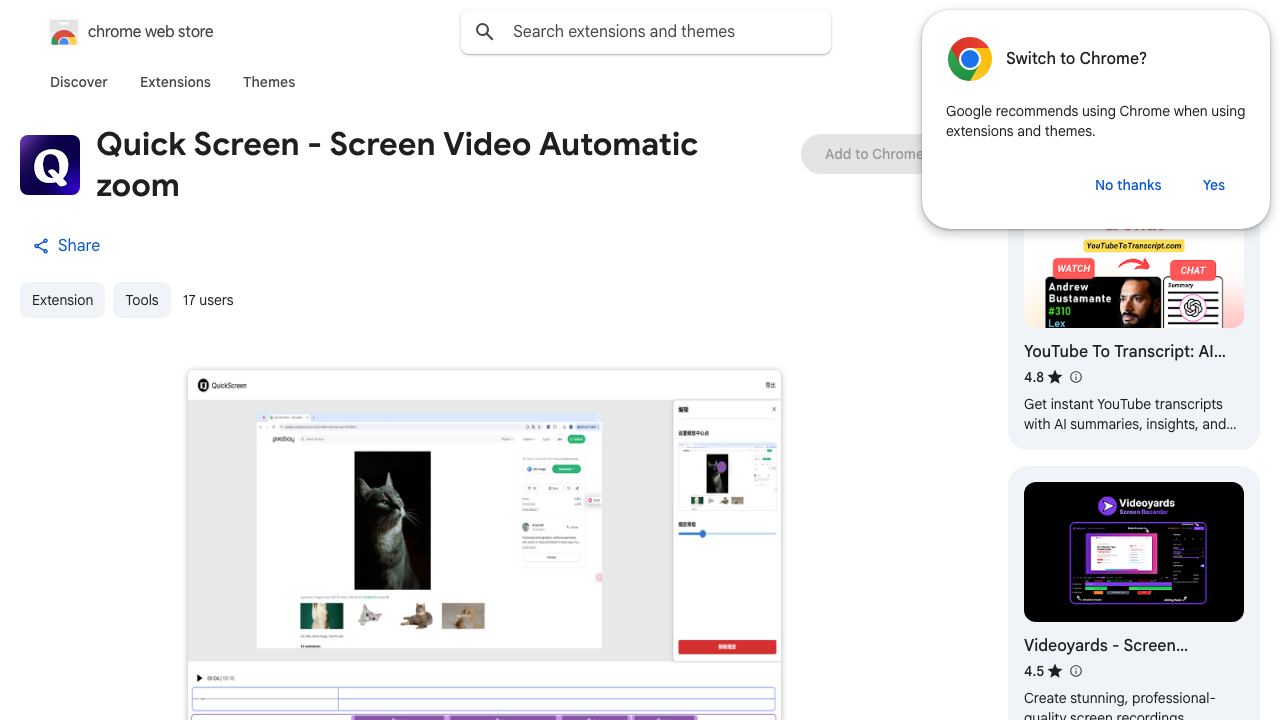Click the chrome web store title text

[x=151, y=32]
